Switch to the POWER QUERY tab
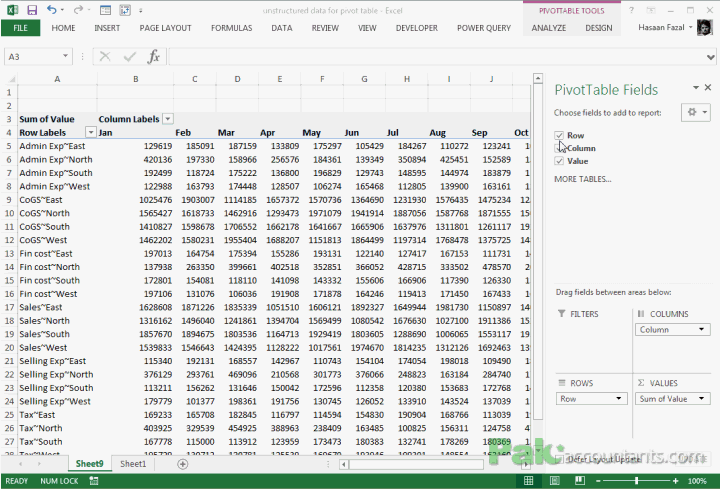 pos(484,28)
